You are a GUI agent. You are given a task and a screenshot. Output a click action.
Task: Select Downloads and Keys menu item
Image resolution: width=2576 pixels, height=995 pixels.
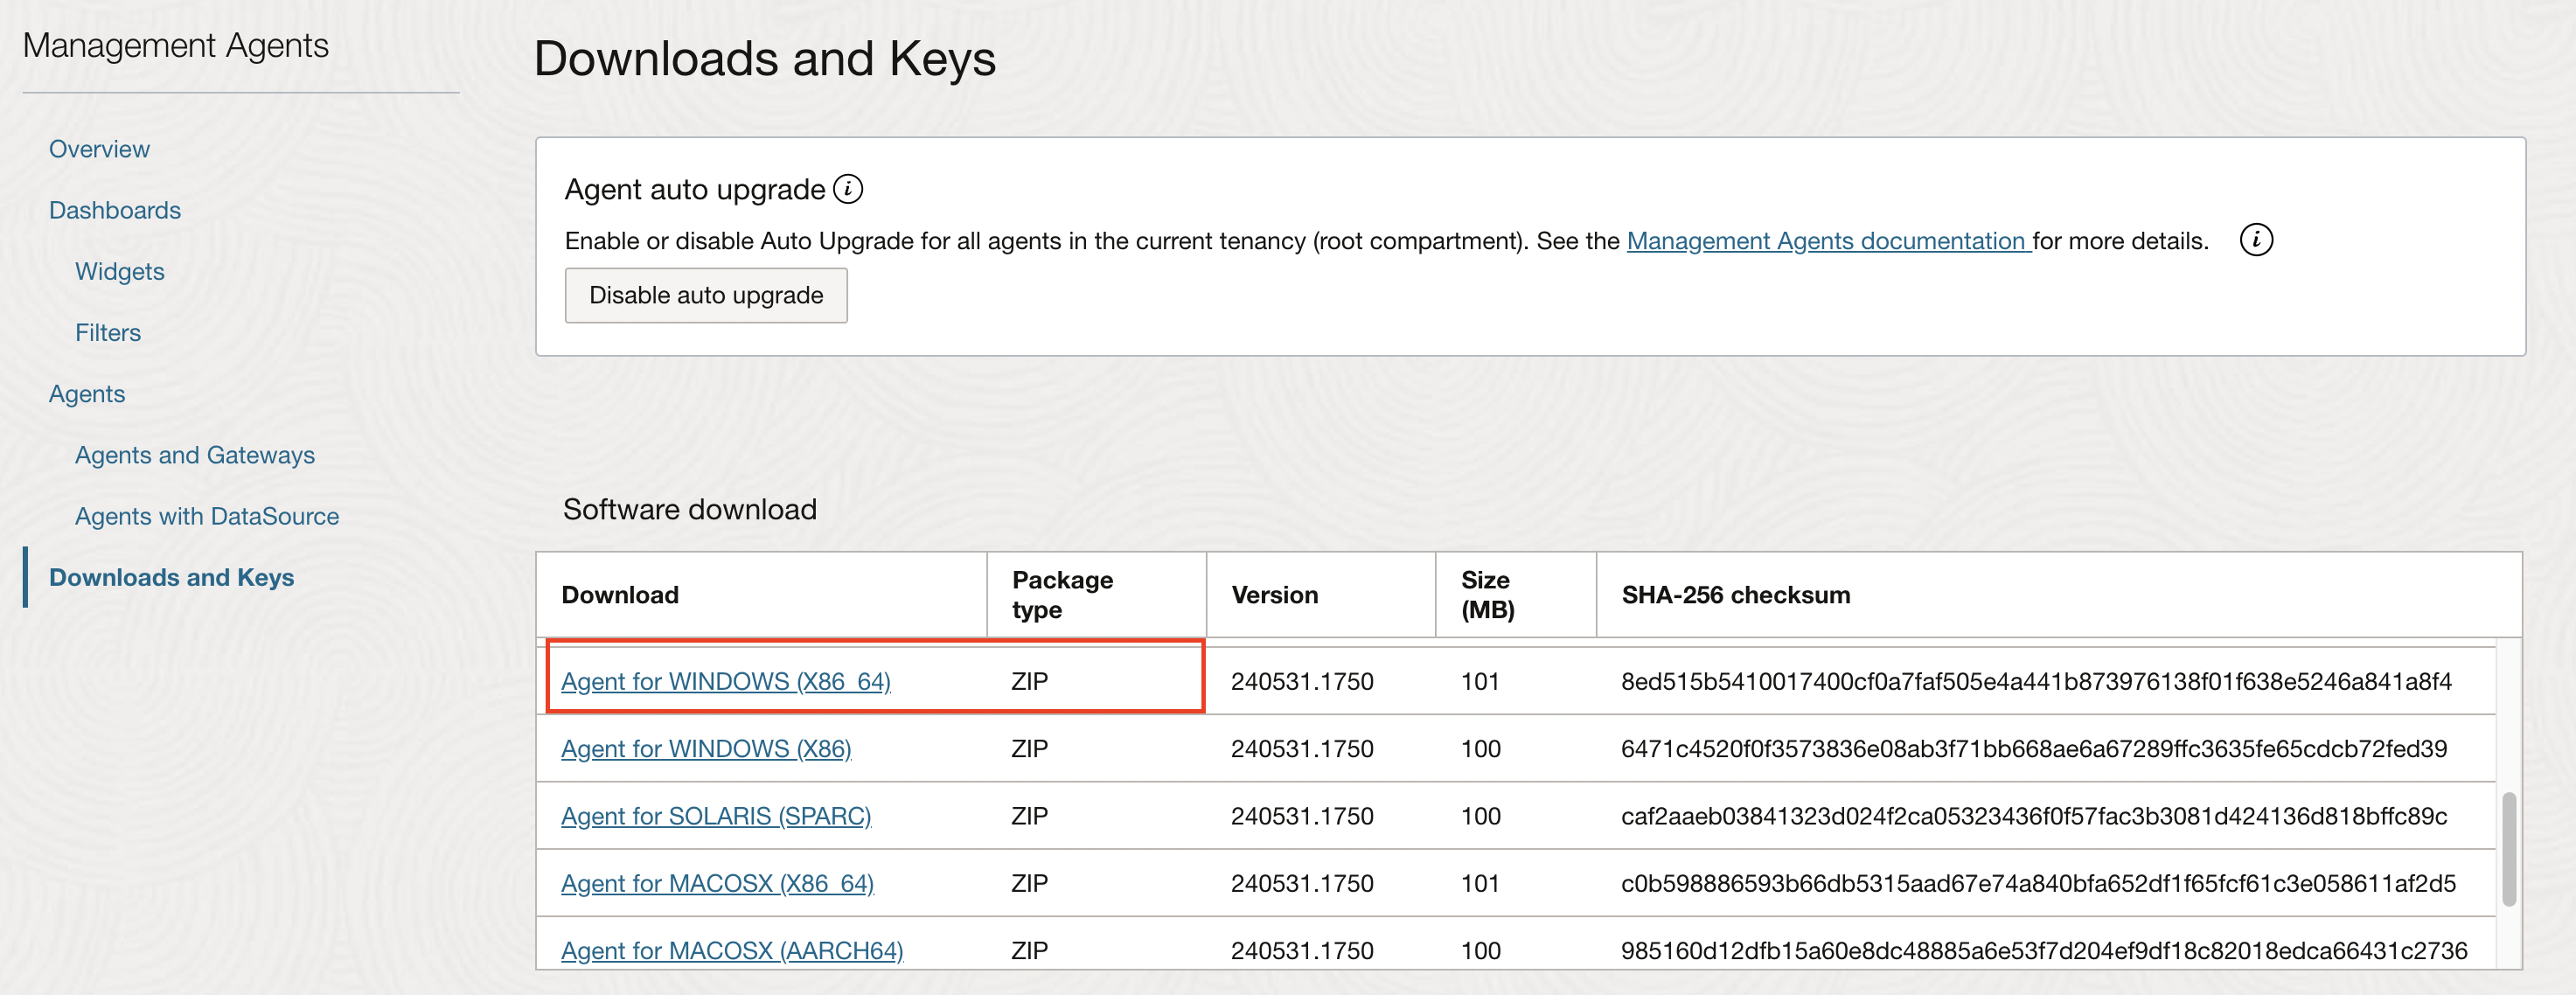coord(172,577)
